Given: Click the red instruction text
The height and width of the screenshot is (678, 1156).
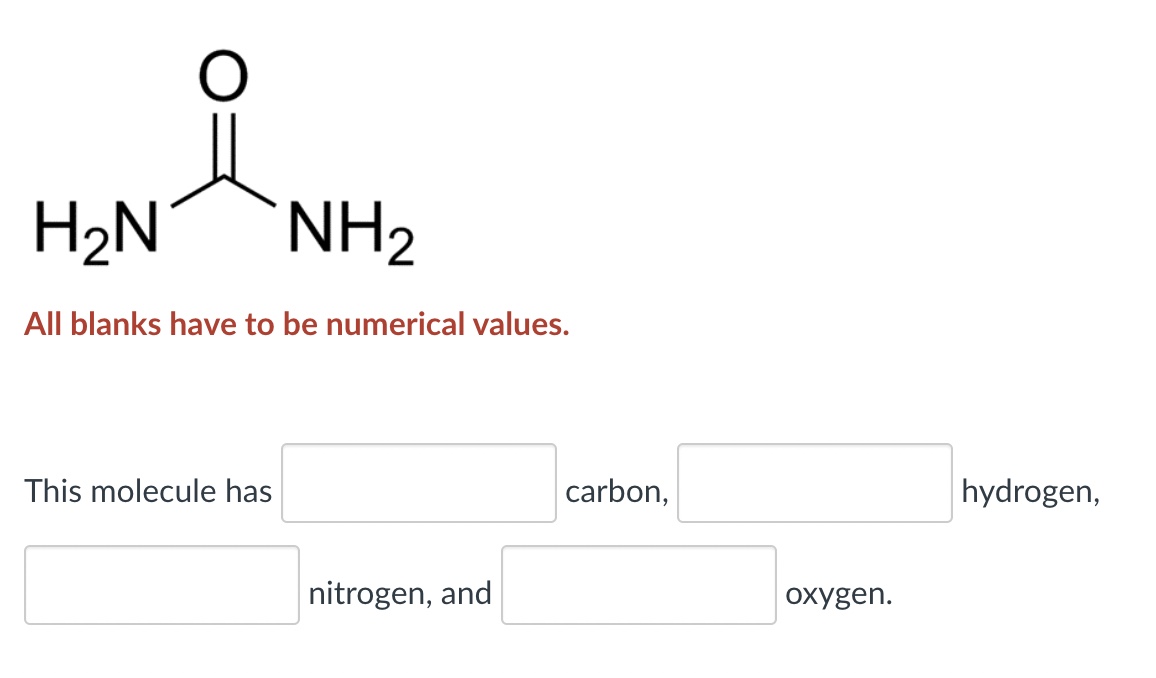Looking at the screenshot, I should (296, 323).
